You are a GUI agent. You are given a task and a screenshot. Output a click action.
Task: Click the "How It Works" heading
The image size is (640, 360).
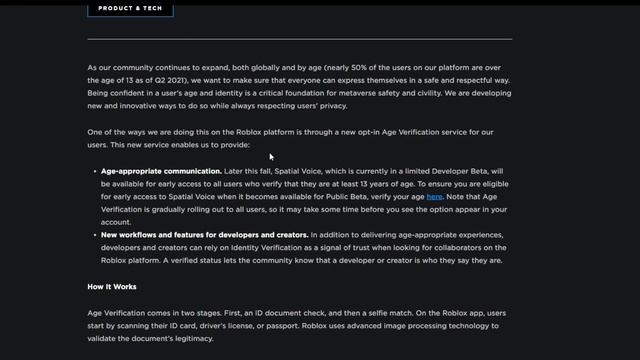pos(112,287)
